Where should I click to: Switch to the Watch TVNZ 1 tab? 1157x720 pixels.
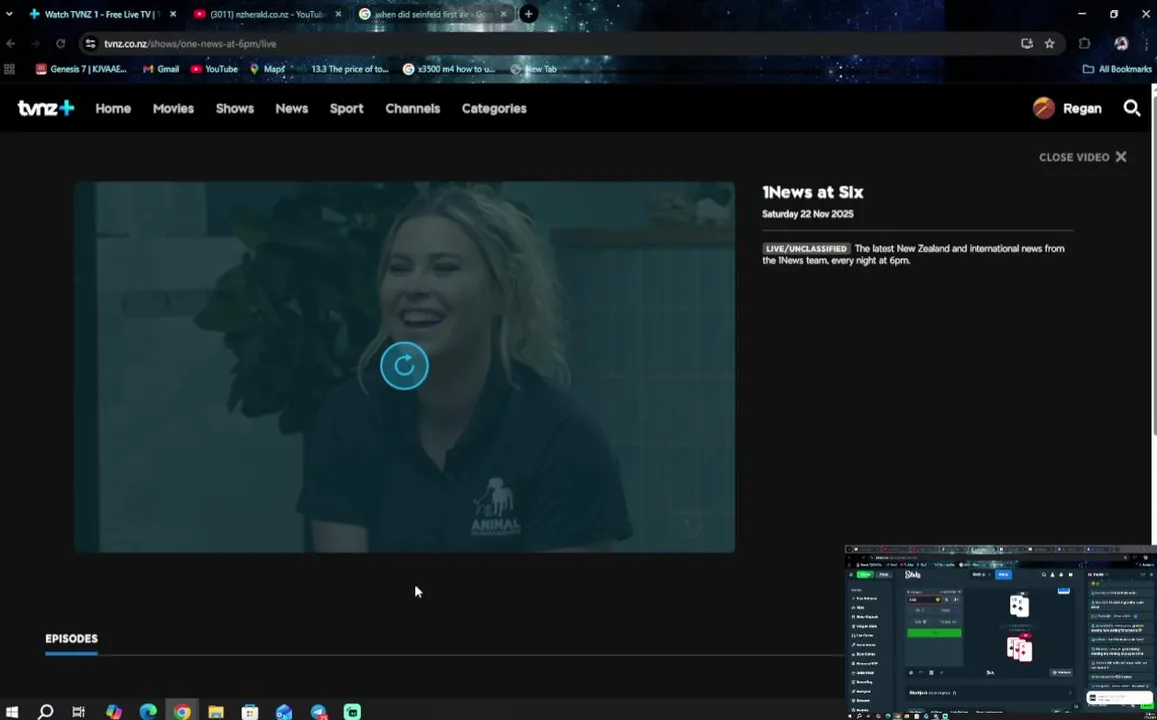[x=100, y=14]
